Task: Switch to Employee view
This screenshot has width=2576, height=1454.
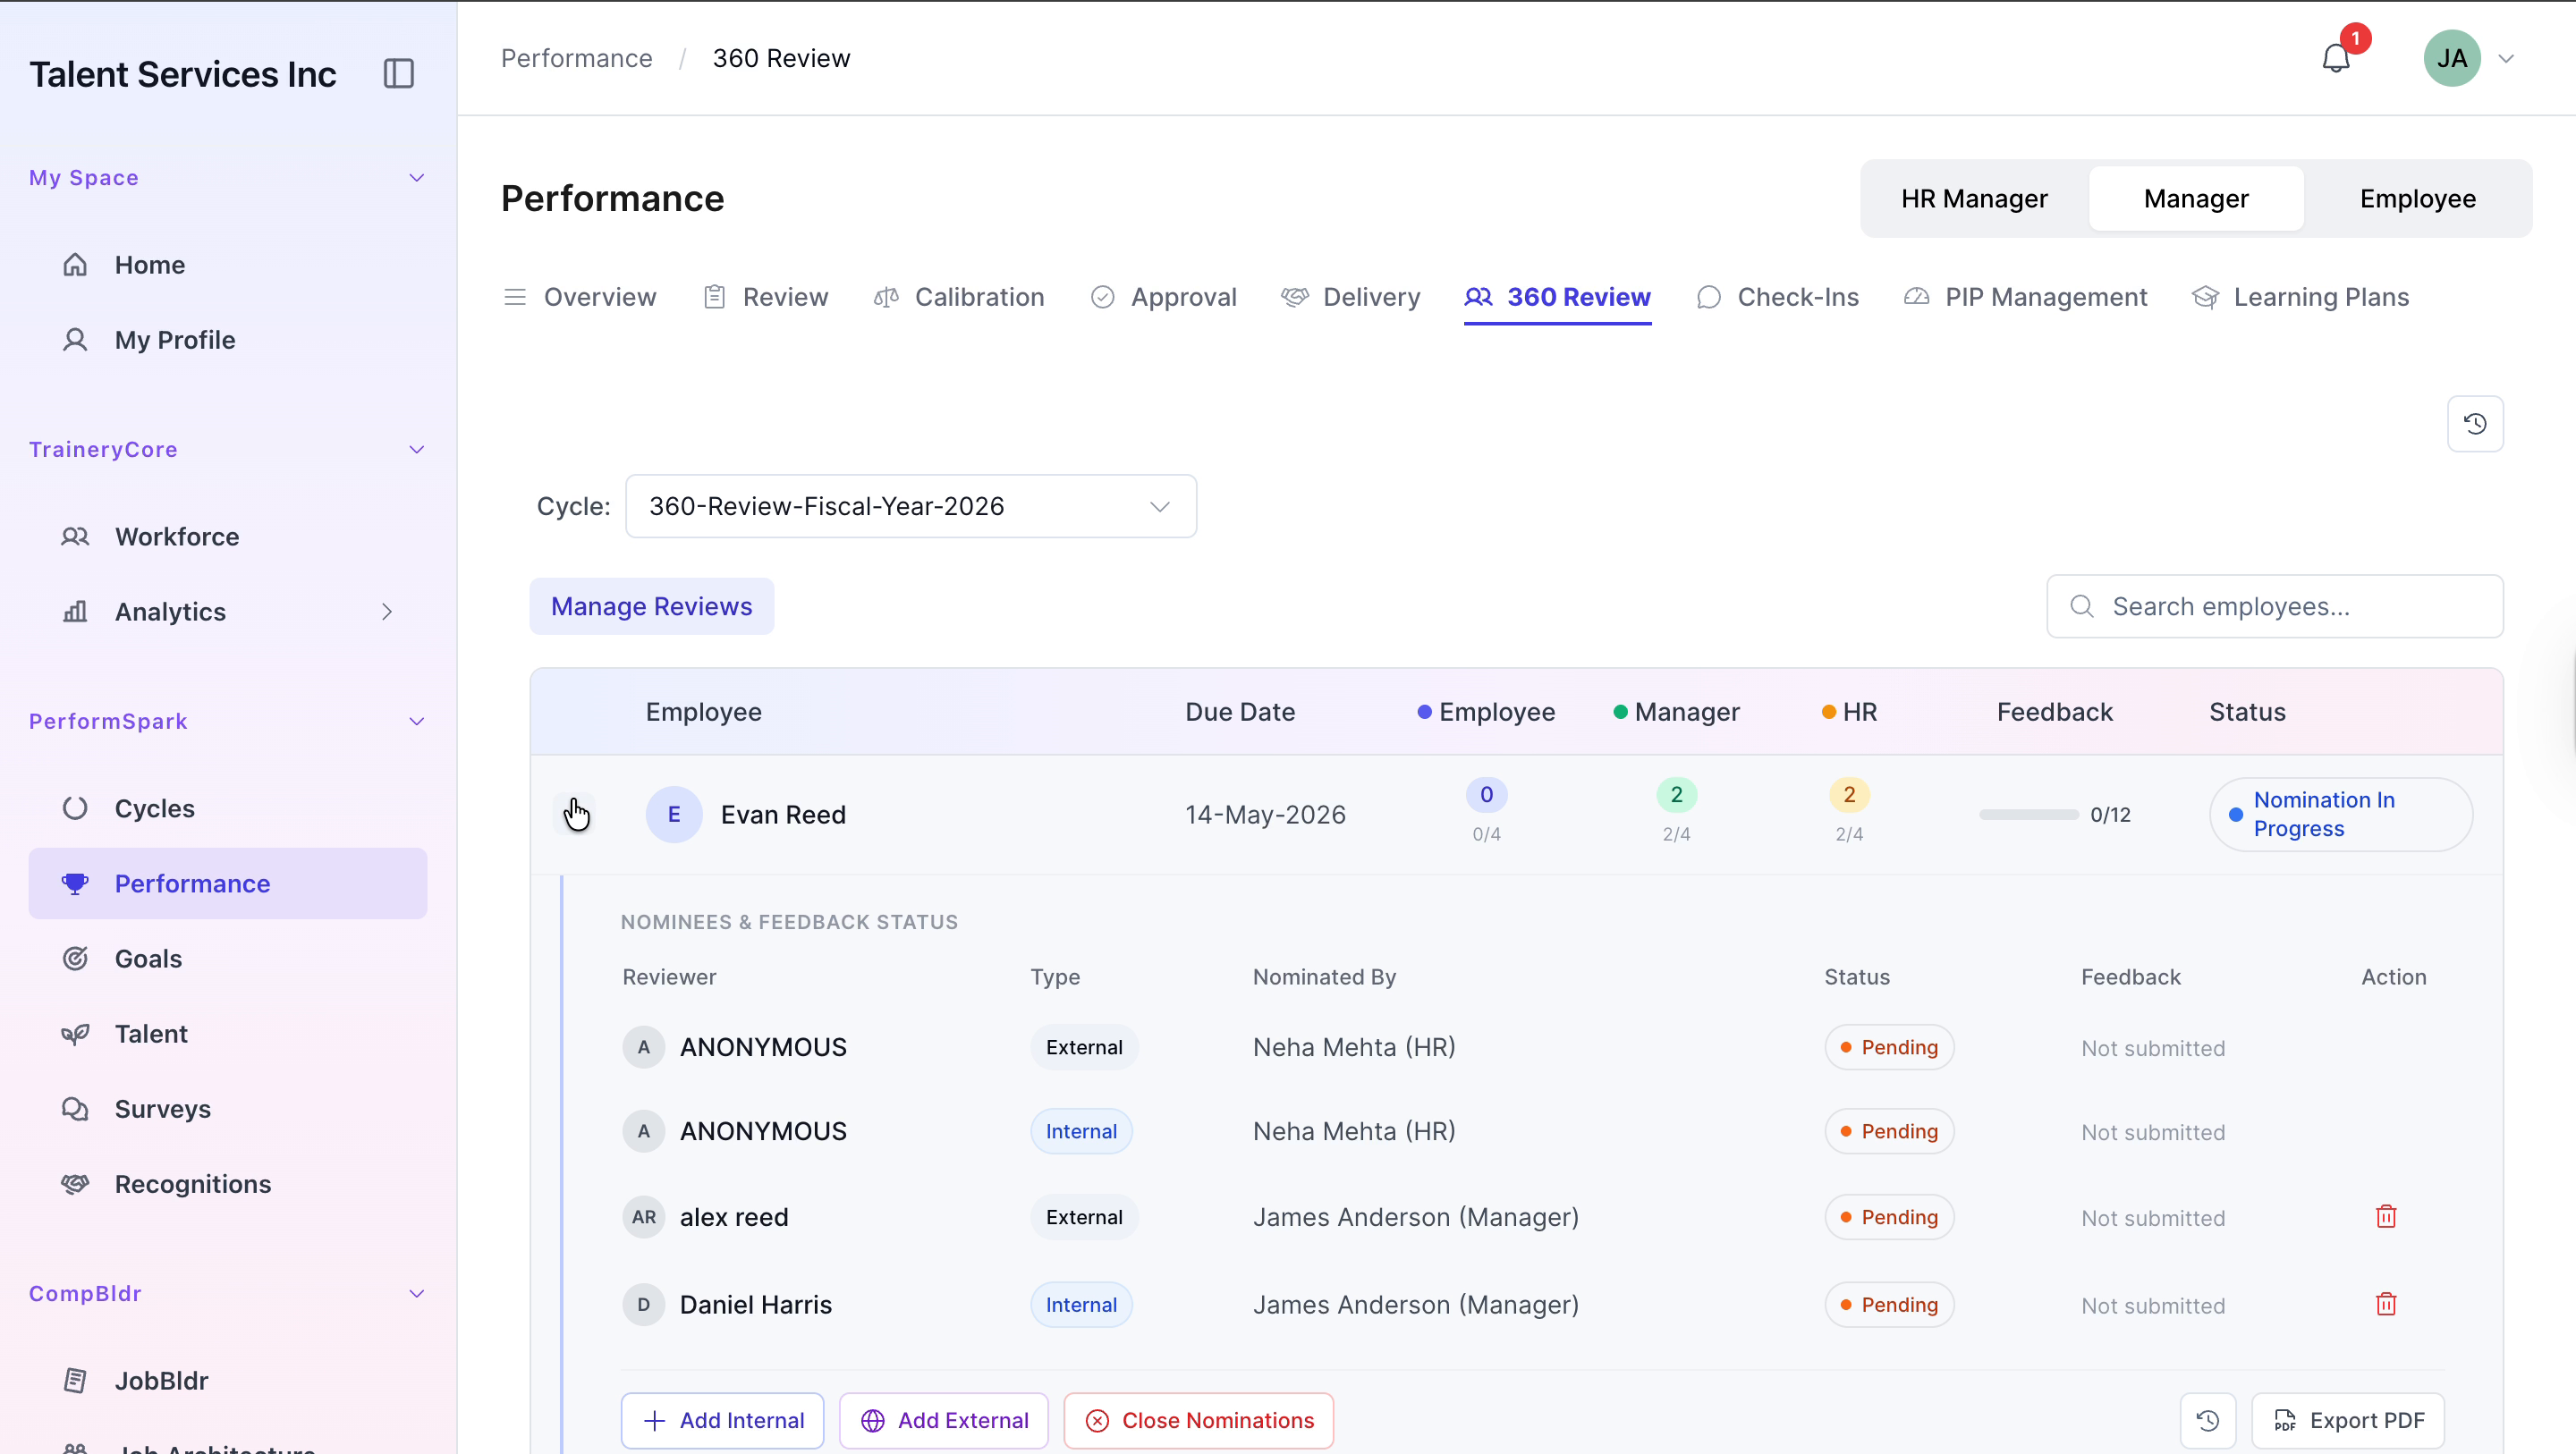Action: click(x=2417, y=199)
